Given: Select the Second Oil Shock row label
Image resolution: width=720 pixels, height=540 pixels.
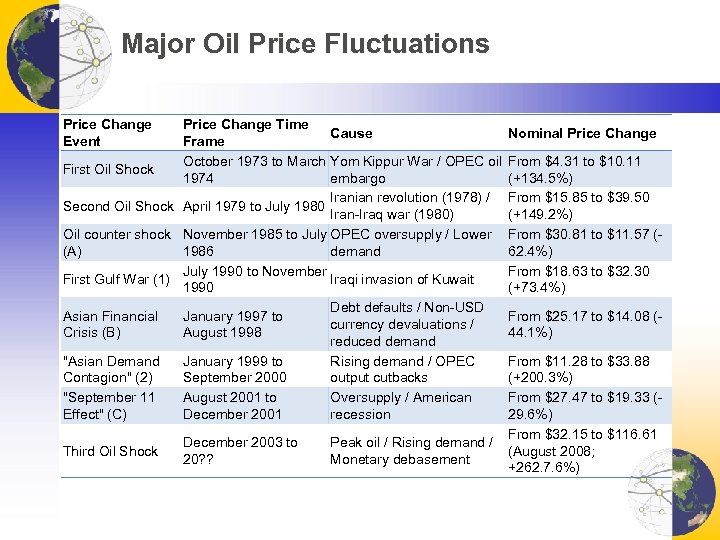Looking at the screenshot, I should (118, 206).
